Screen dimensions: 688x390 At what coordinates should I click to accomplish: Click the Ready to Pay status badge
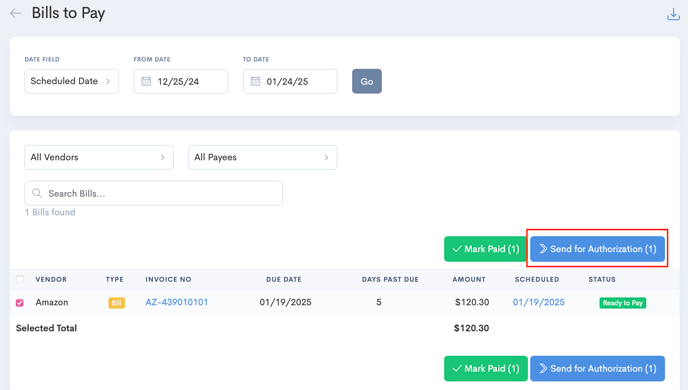(x=622, y=303)
